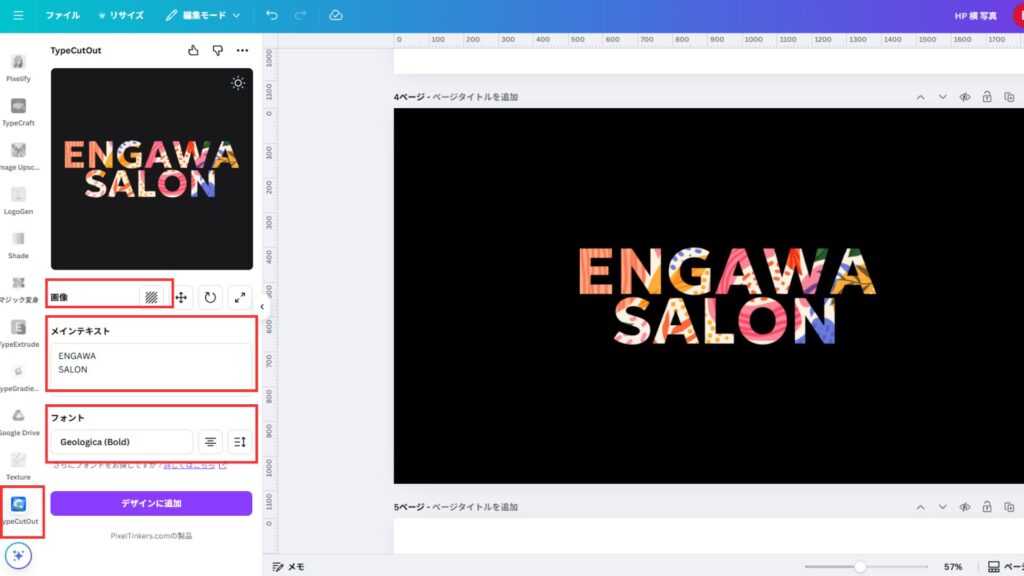Open the TypeGradient app
This screenshot has height=576, width=1024.
pos(18,378)
